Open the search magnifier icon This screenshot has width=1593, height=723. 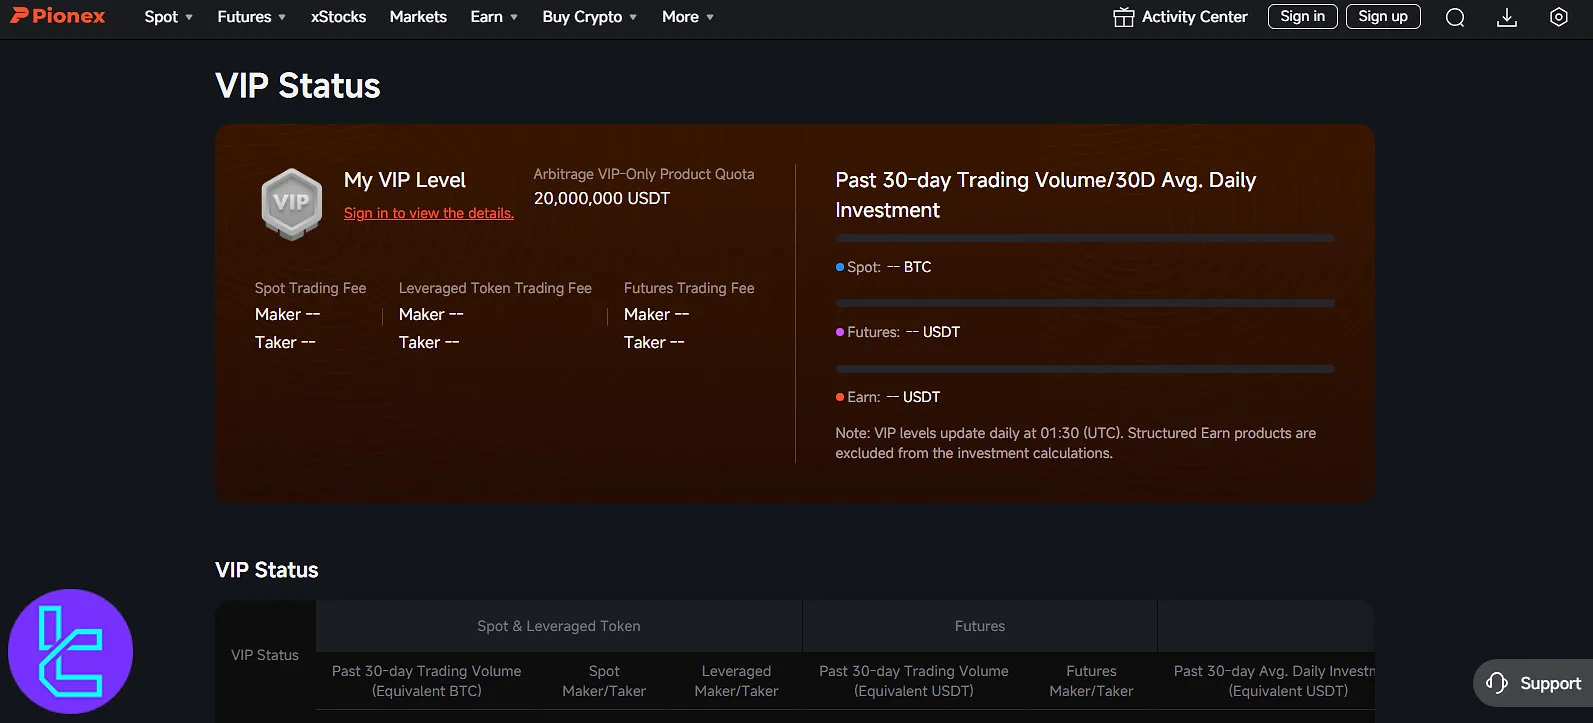coord(1455,17)
